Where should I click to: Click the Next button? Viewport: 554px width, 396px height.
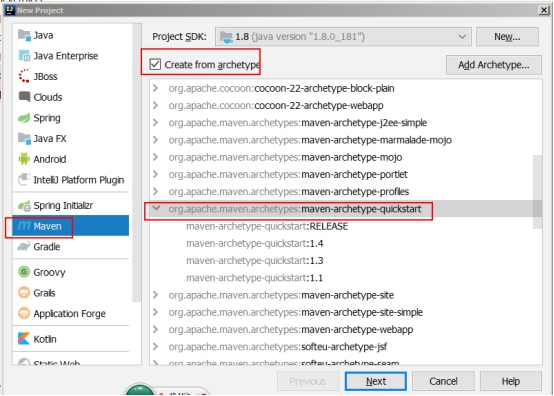pos(376,382)
